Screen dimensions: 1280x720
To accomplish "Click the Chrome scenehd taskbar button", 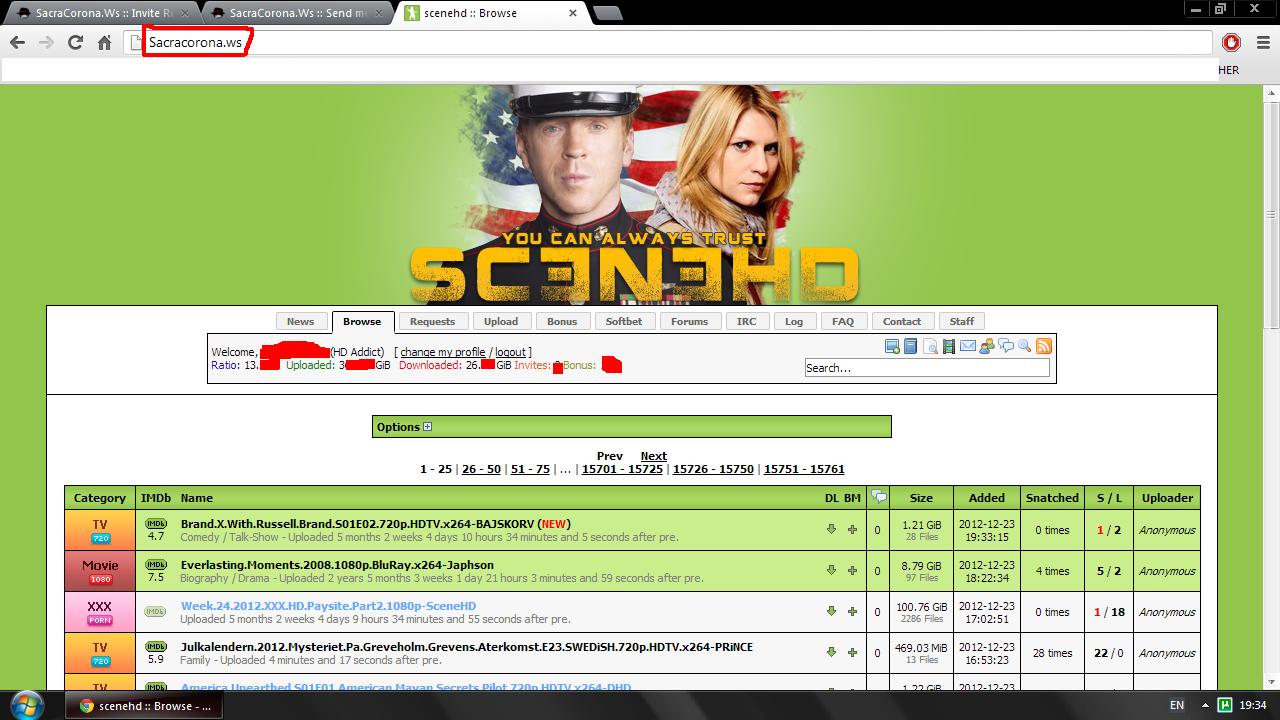I will [x=144, y=705].
